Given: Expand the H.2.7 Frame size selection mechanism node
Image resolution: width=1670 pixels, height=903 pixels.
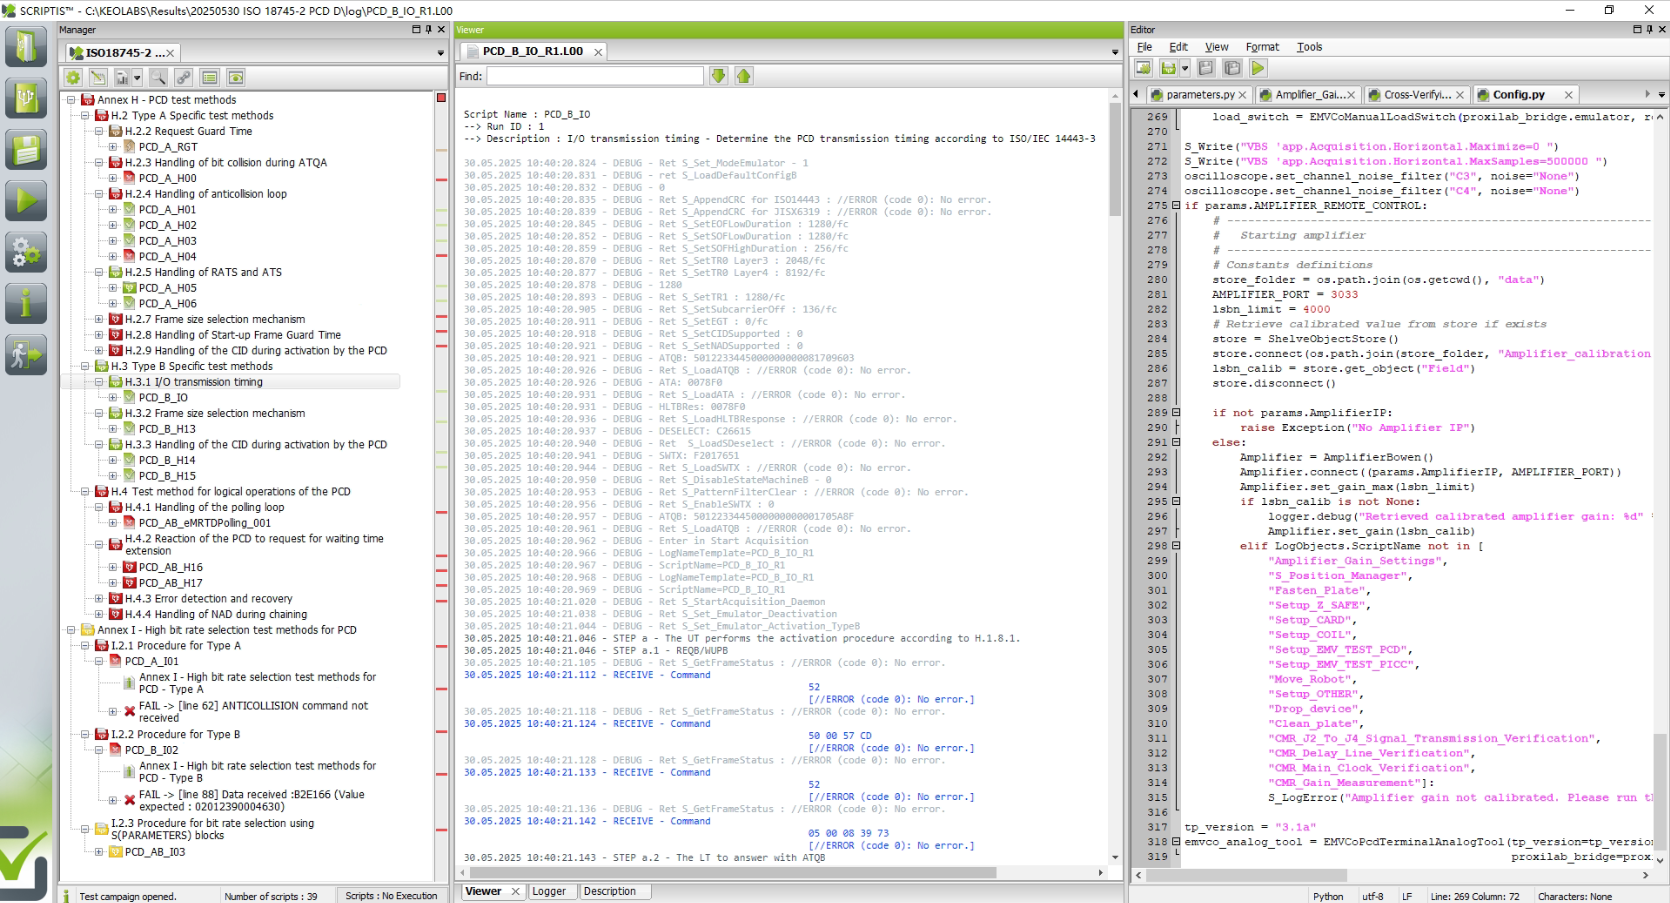Looking at the screenshot, I should coord(99,319).
